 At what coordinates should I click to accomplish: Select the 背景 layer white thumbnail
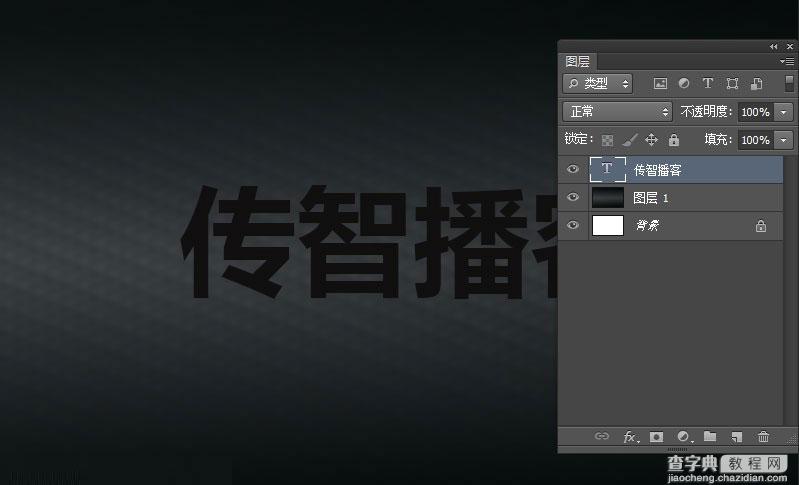(607, 225)
